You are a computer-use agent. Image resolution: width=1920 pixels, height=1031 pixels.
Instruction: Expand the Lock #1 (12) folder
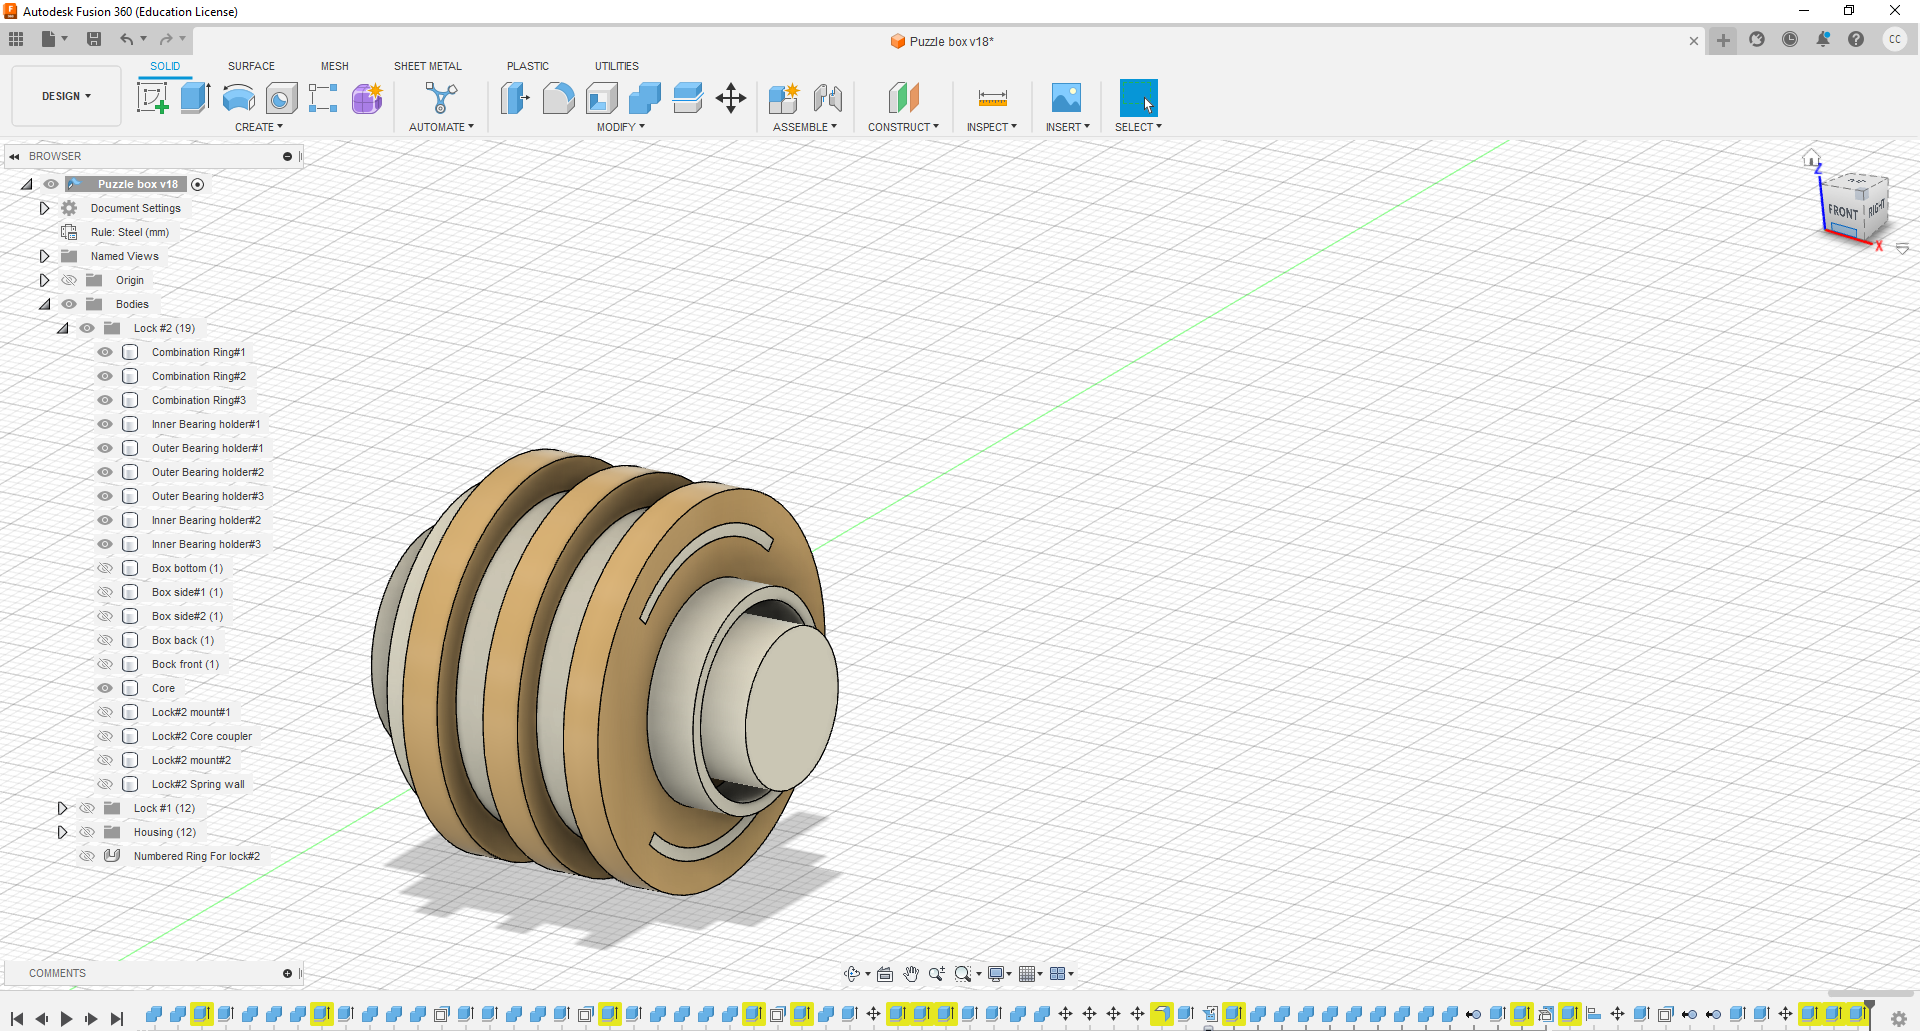tap(63, 808)
